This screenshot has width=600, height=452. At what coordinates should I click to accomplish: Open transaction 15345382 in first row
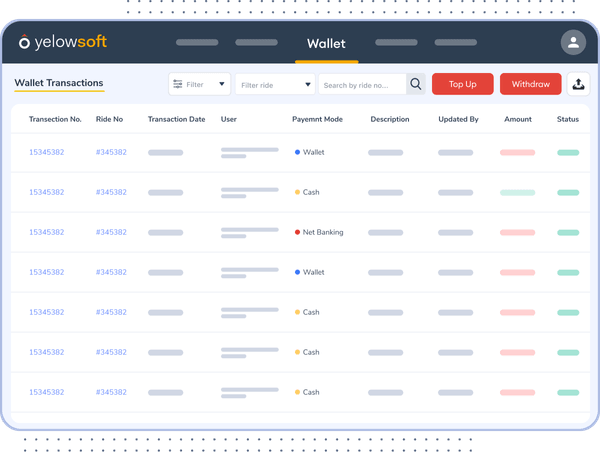coord(46,152)
